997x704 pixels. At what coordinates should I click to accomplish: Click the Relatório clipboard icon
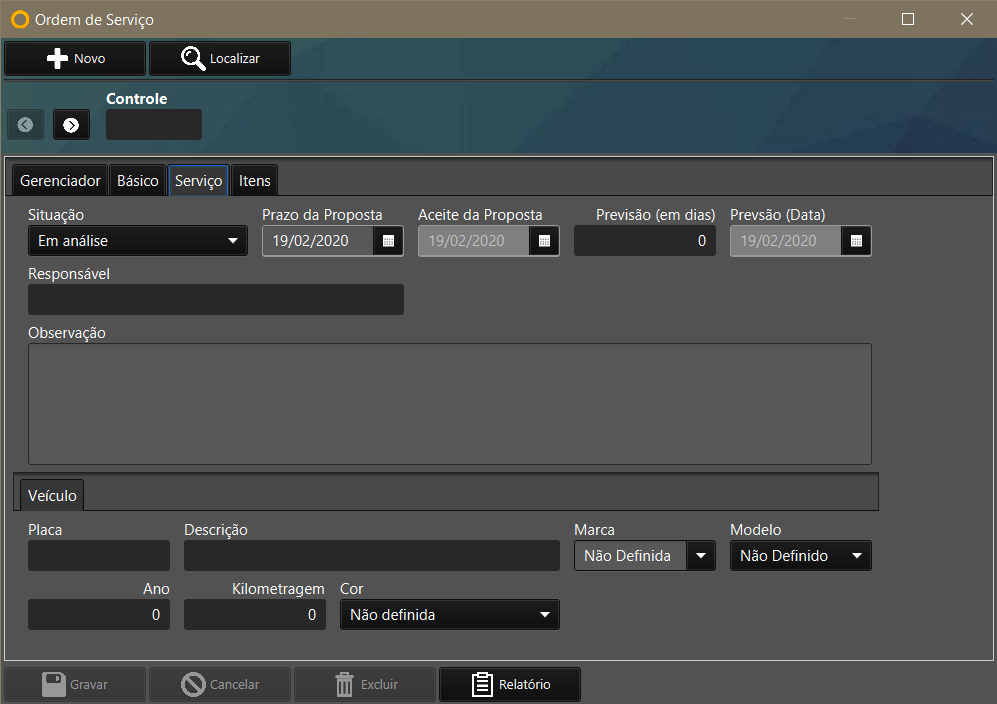click(x=482, y=684)
